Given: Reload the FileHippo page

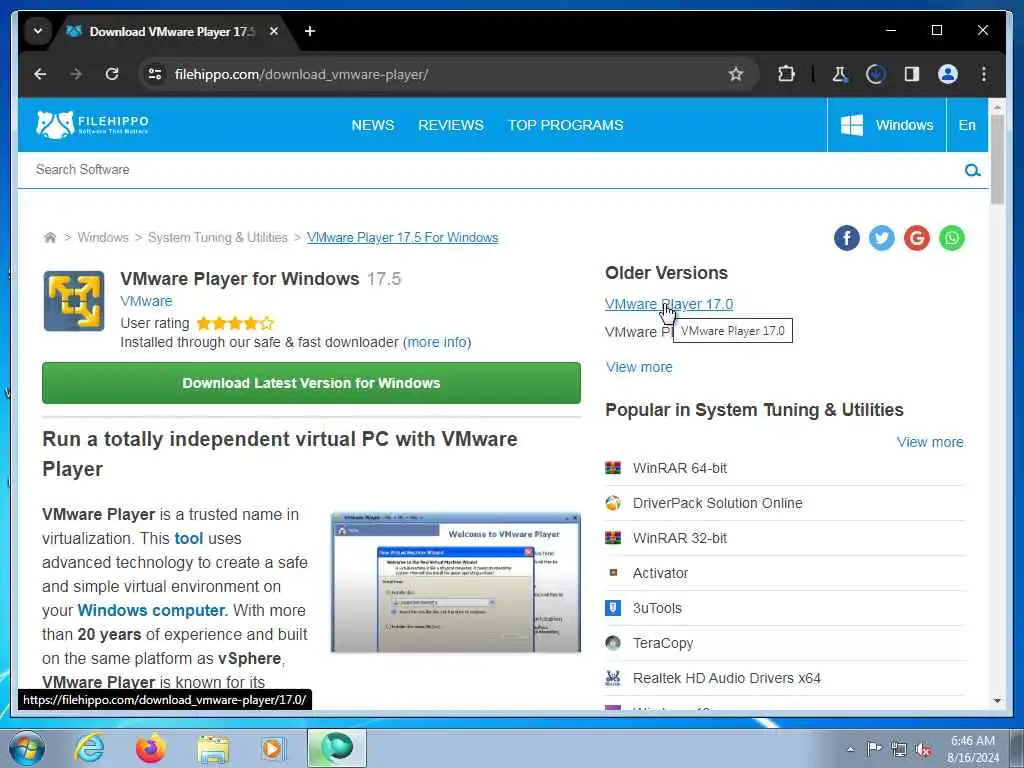Looking at the screenshot, I should pos(112,74).
